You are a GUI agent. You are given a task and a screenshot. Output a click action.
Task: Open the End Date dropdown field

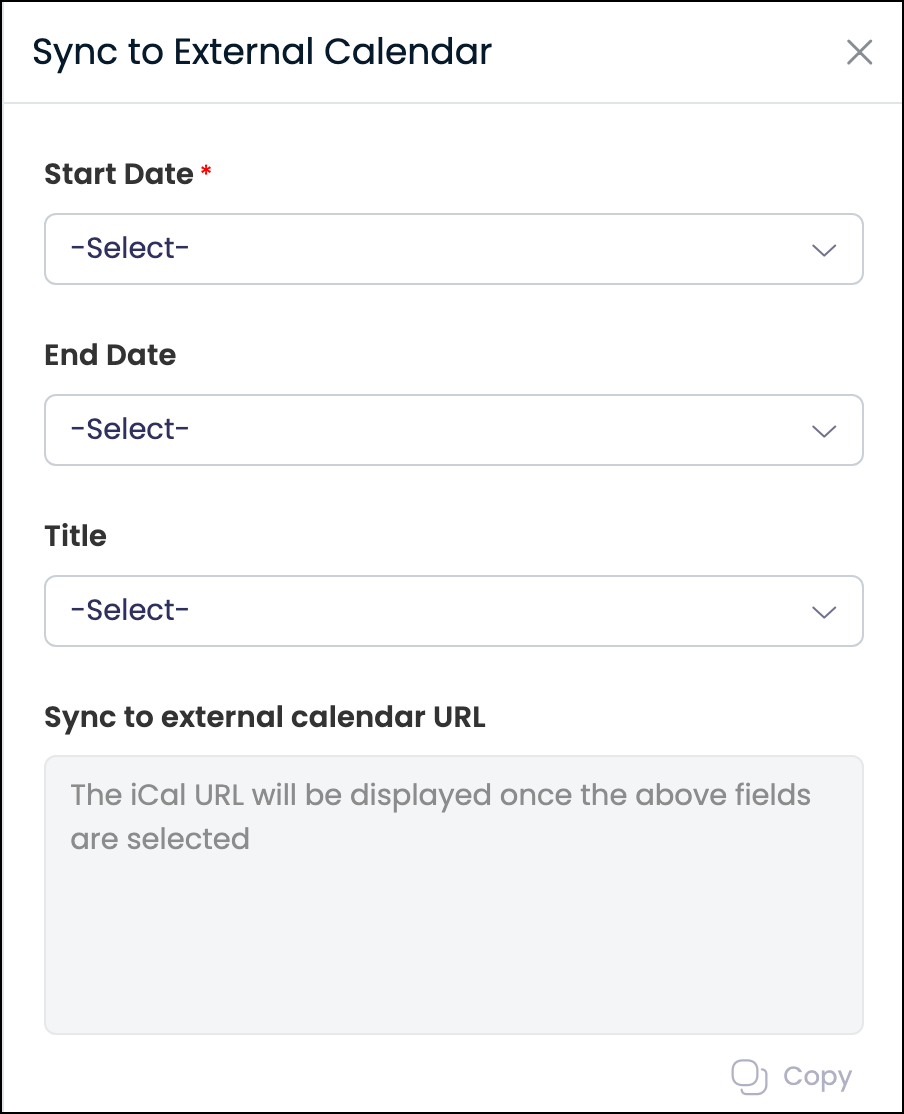coord(453,430)
